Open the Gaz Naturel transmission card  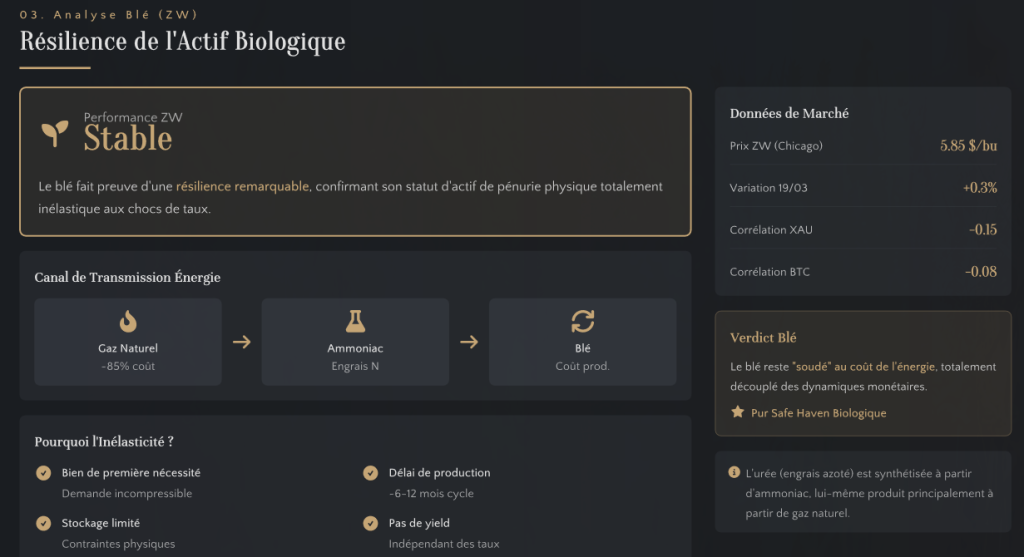128,342
